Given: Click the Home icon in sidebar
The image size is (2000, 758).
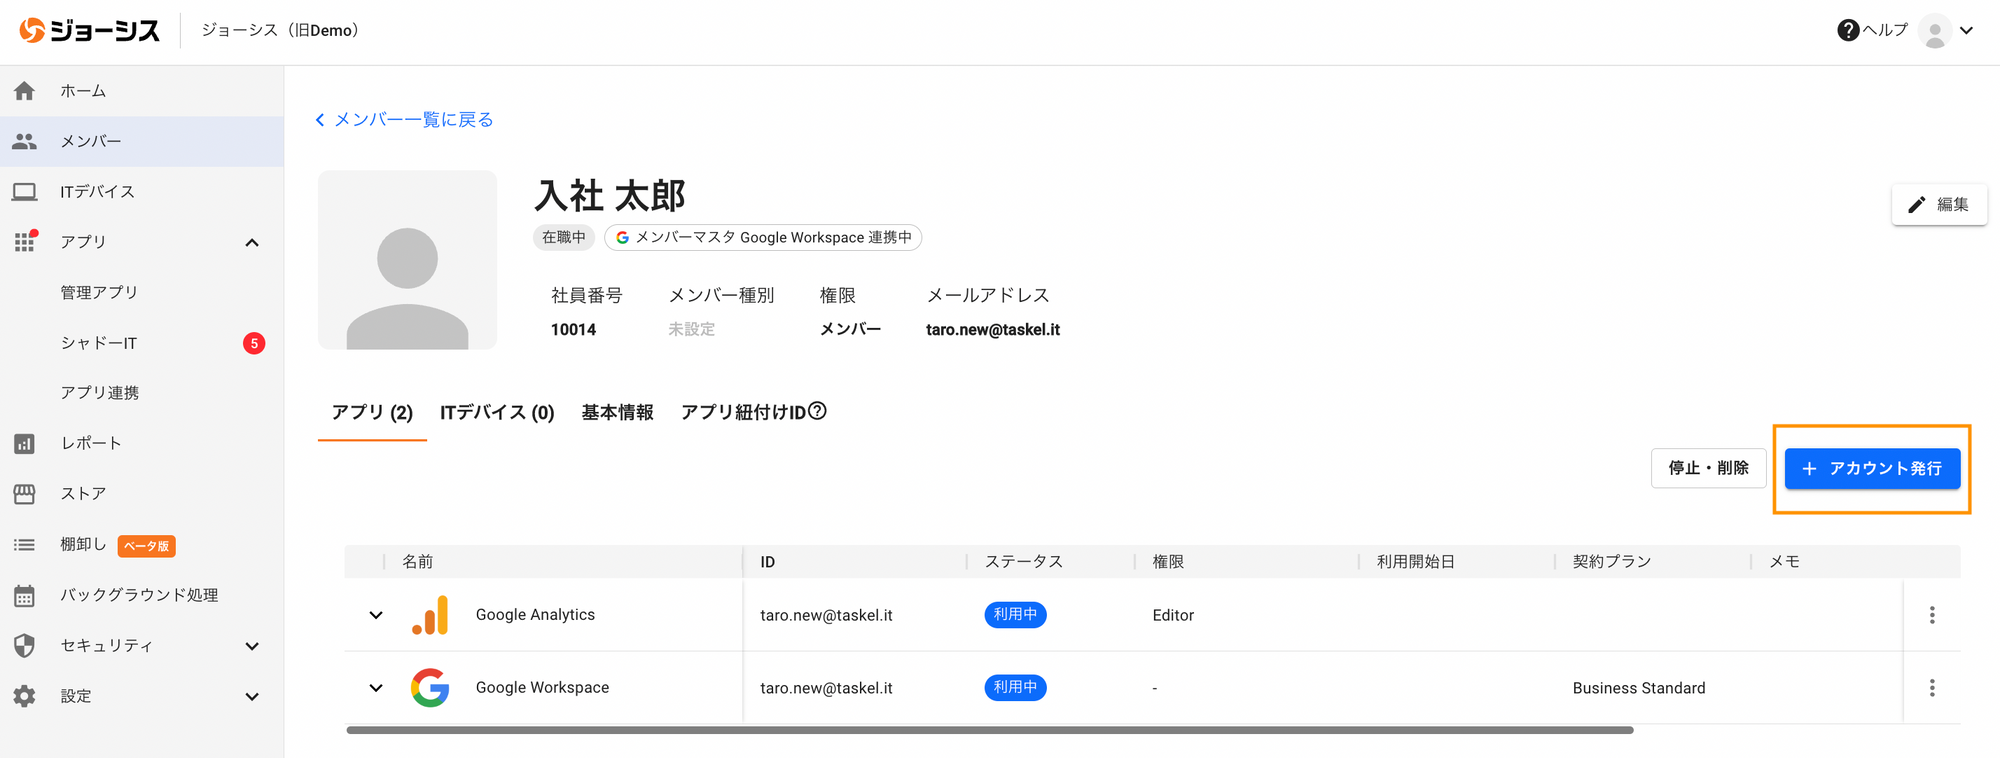Looking at the screenshot, I should [x=25, y=91].
